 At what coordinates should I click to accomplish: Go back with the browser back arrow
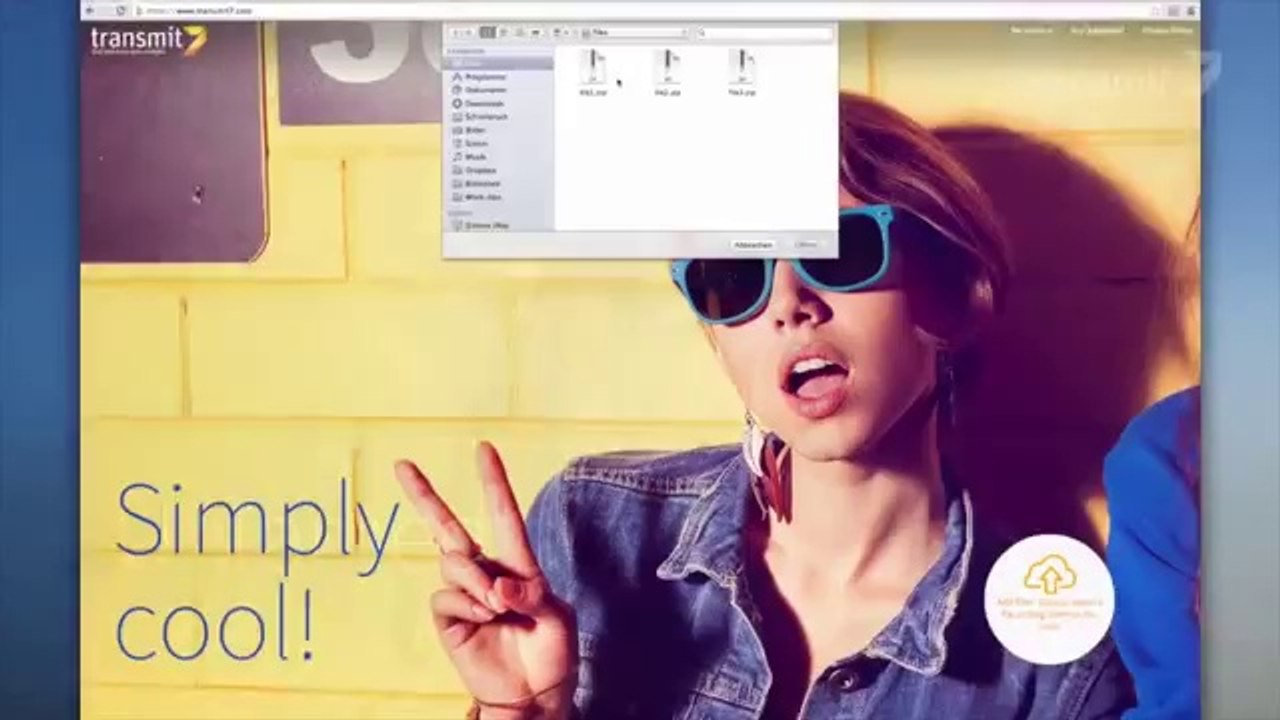point(89,10)
